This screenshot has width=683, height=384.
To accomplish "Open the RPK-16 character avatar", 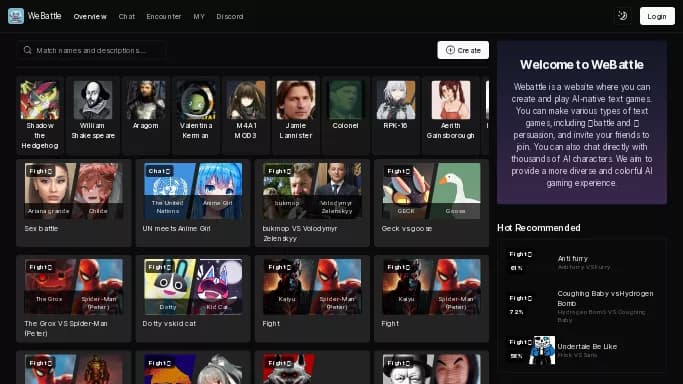I will click(x=396, y=100).
